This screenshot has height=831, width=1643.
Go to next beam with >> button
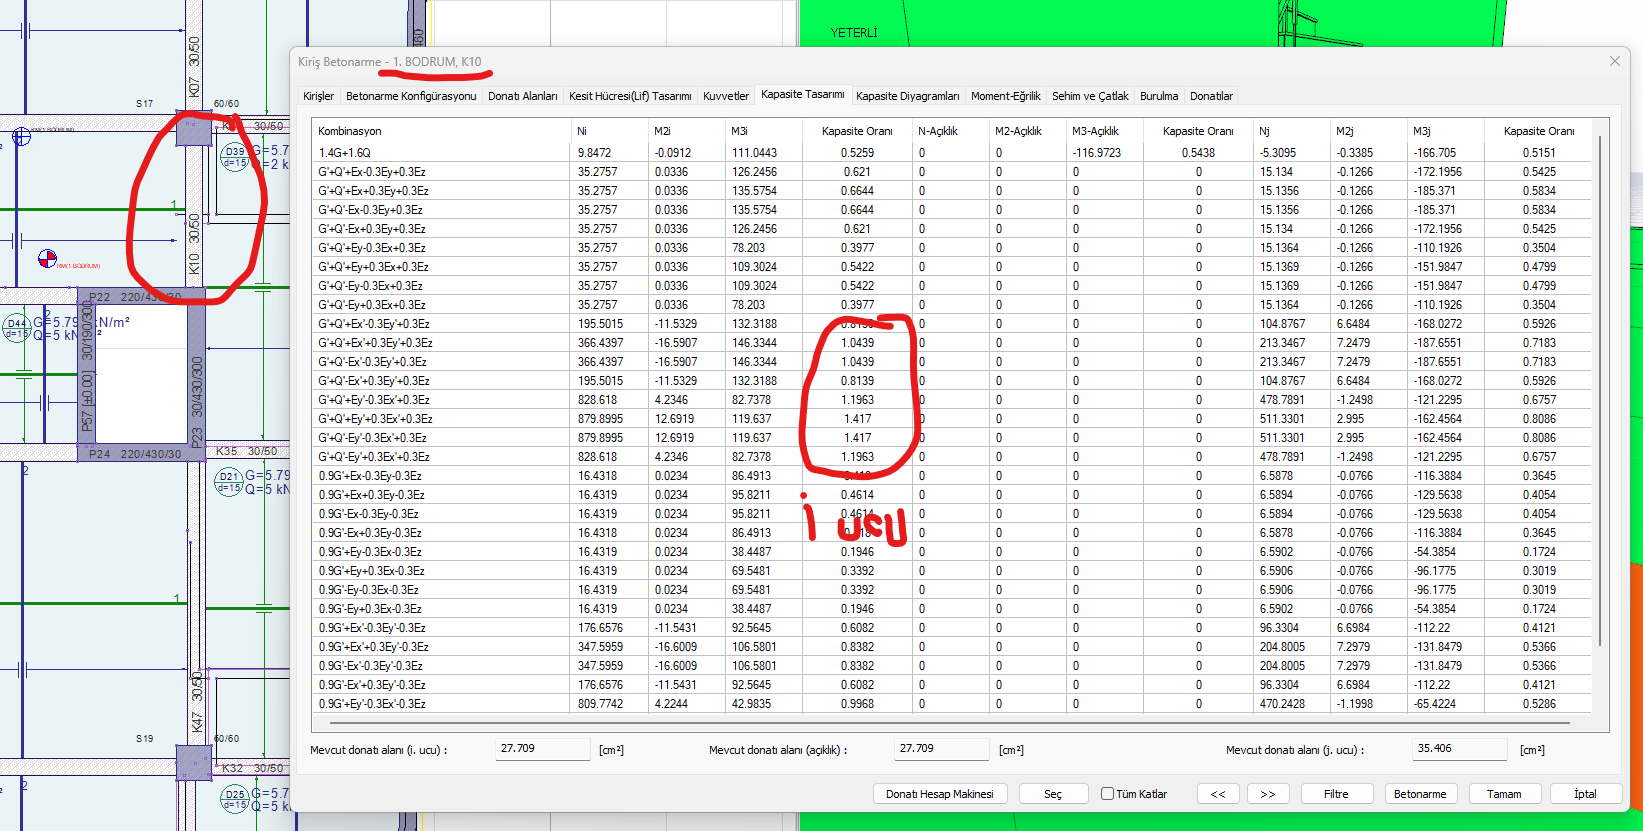(x=1267, y=794)
